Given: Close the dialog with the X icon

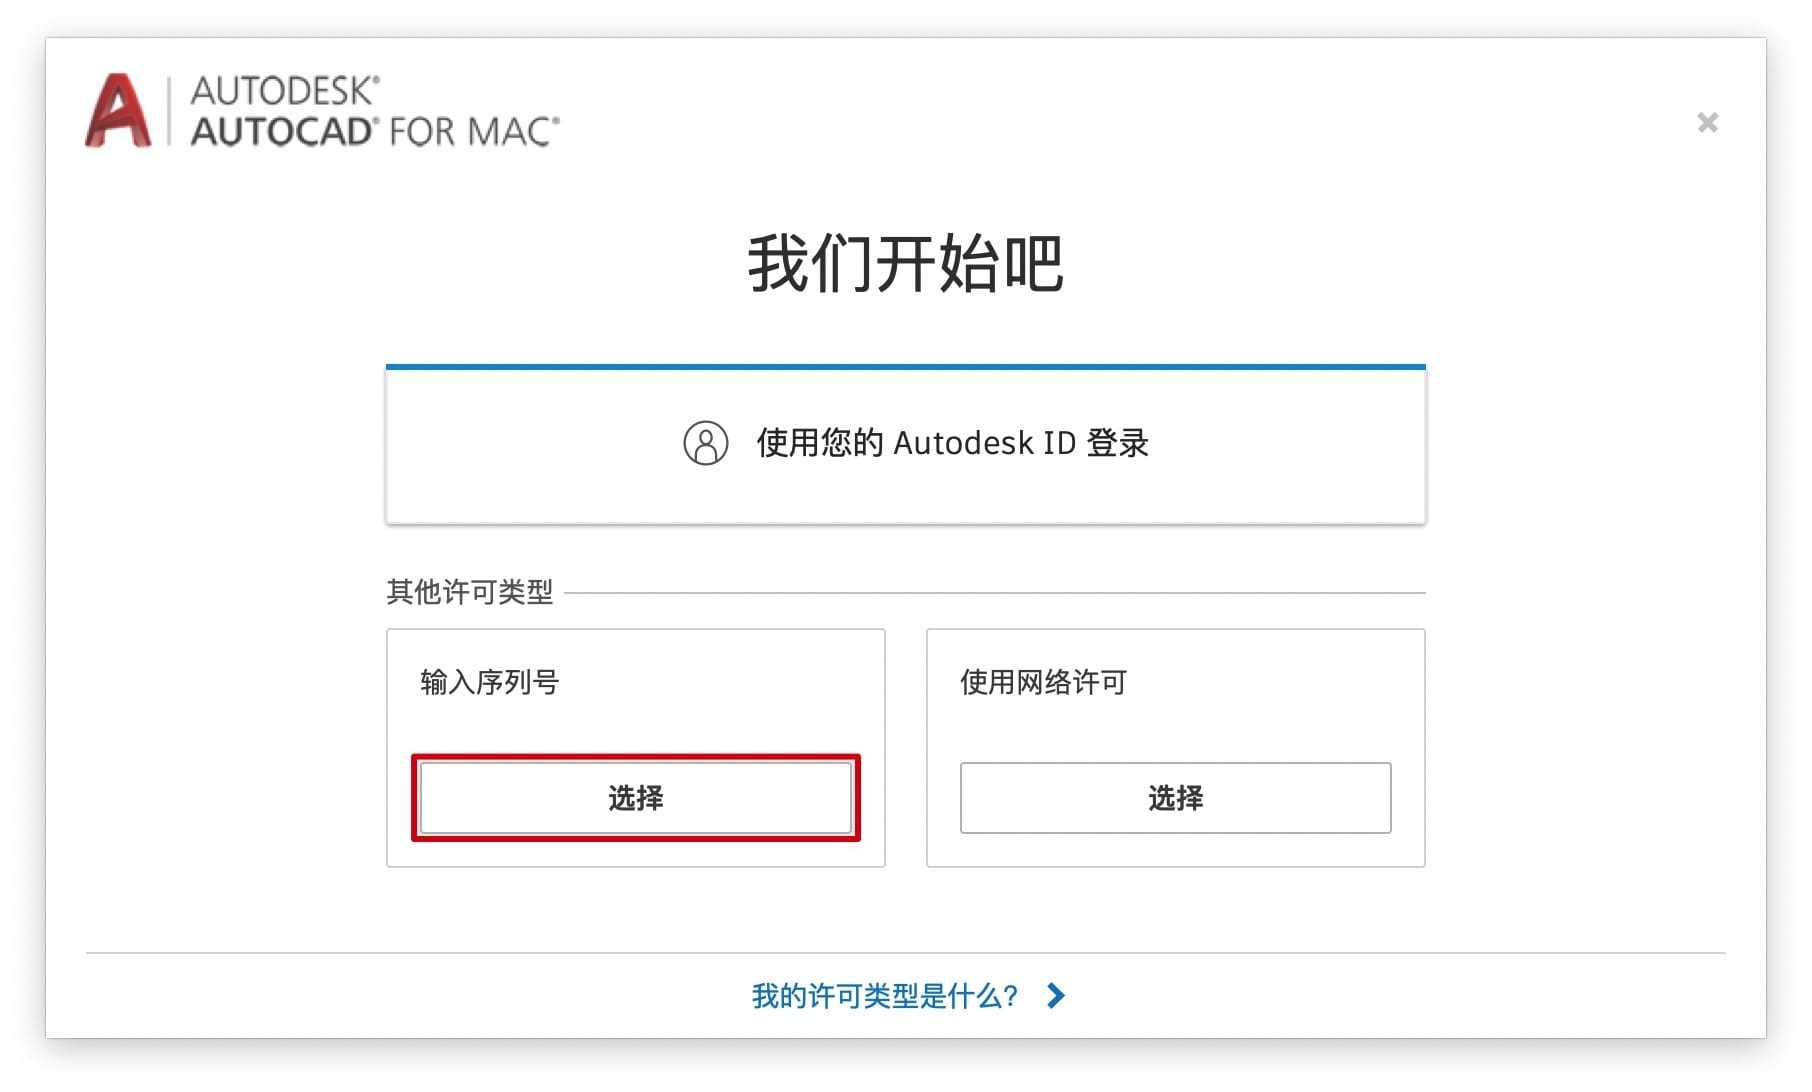Looking at the screenshot, I should click(1707, 122).
